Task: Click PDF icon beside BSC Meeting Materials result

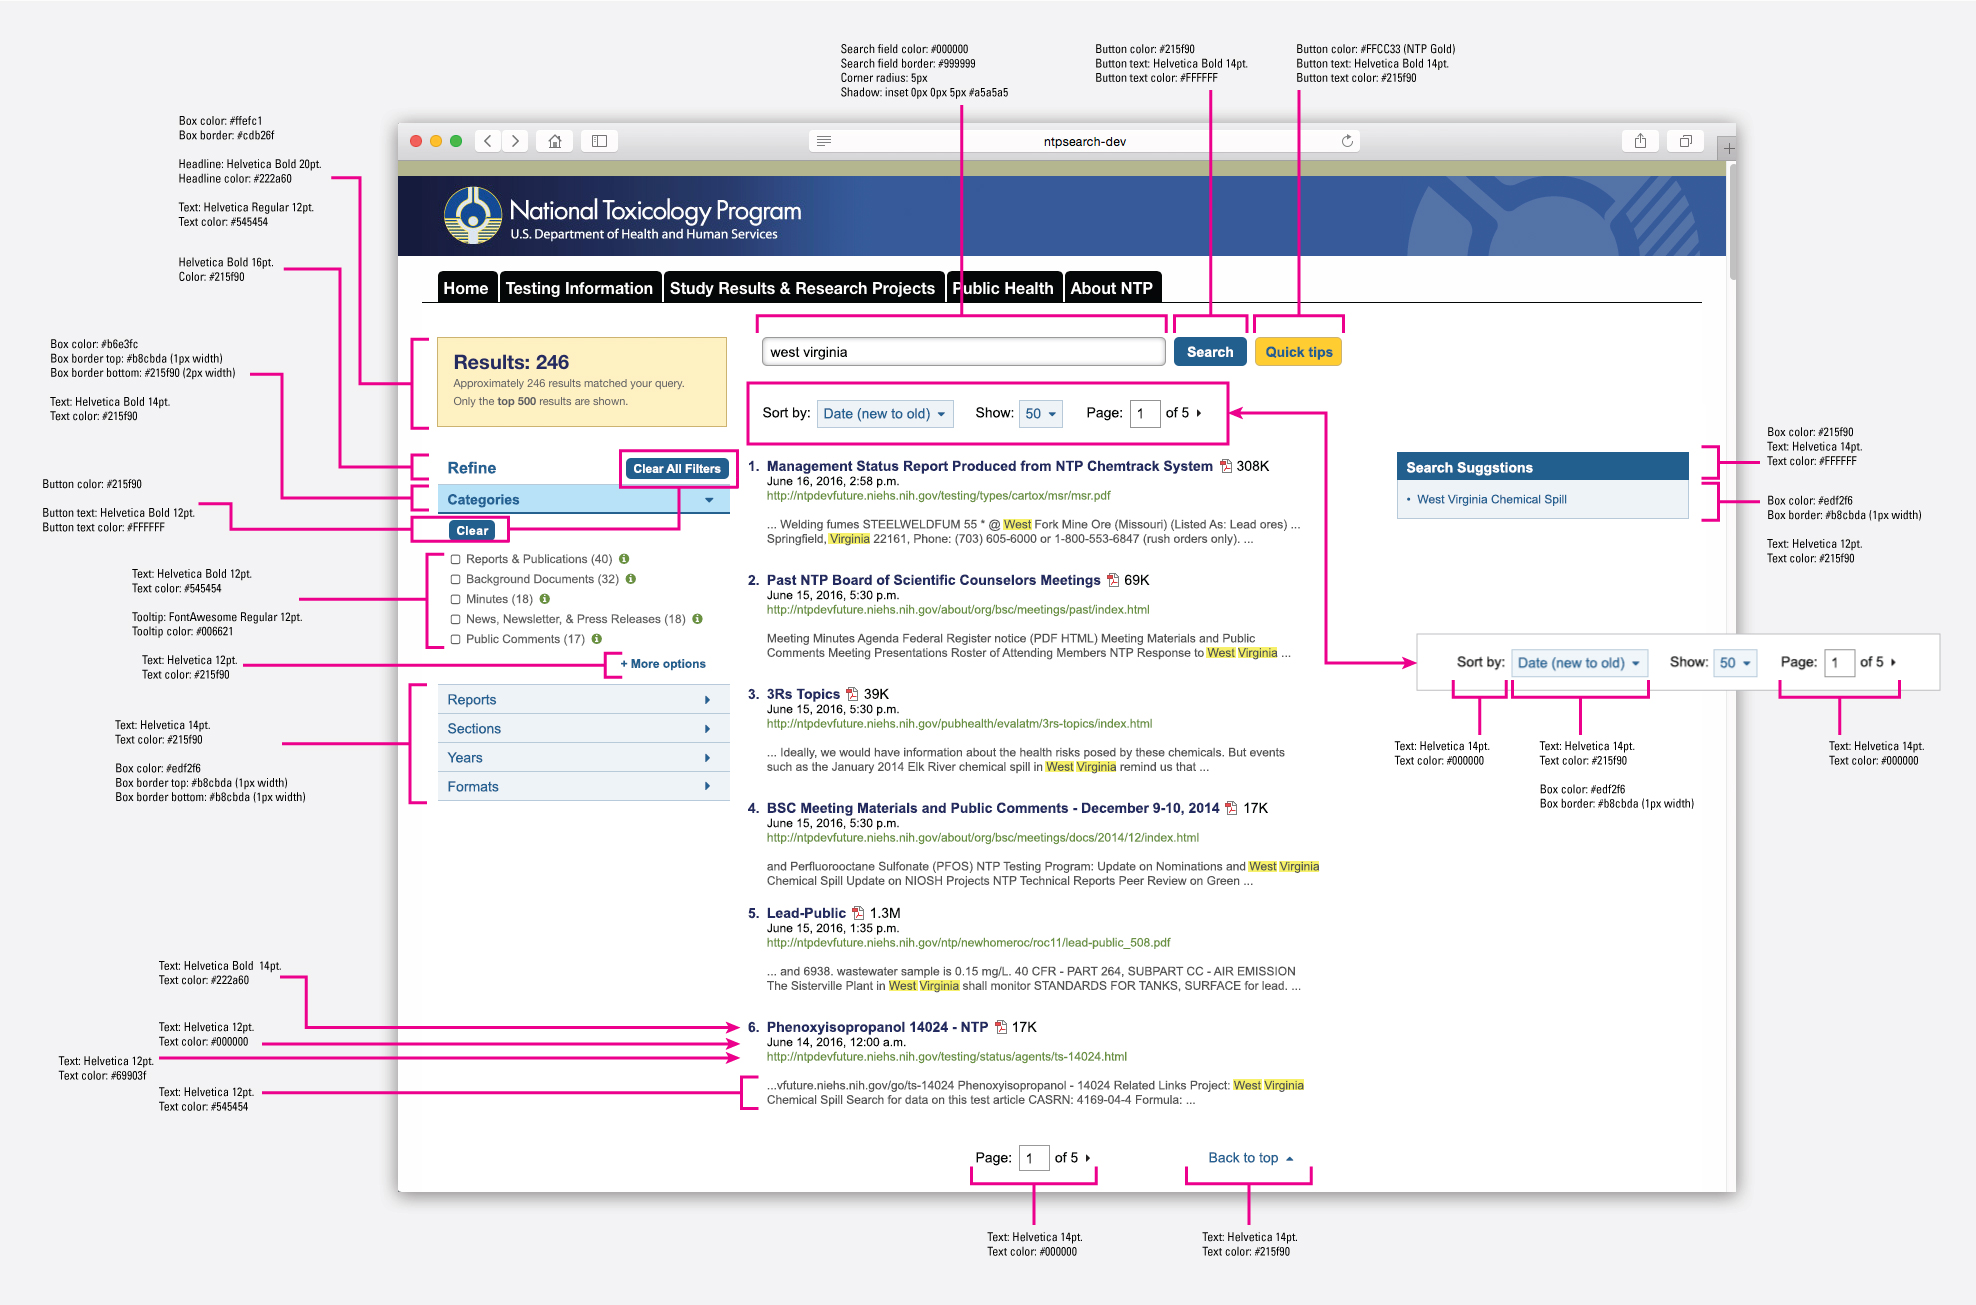Action: tap(1231, 808)
